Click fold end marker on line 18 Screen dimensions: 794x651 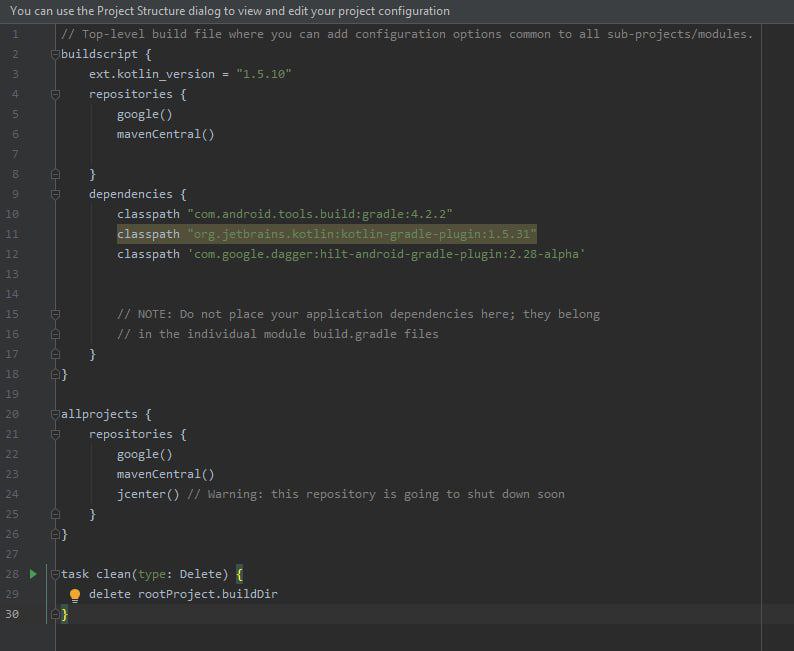click(x=56, y=374)
